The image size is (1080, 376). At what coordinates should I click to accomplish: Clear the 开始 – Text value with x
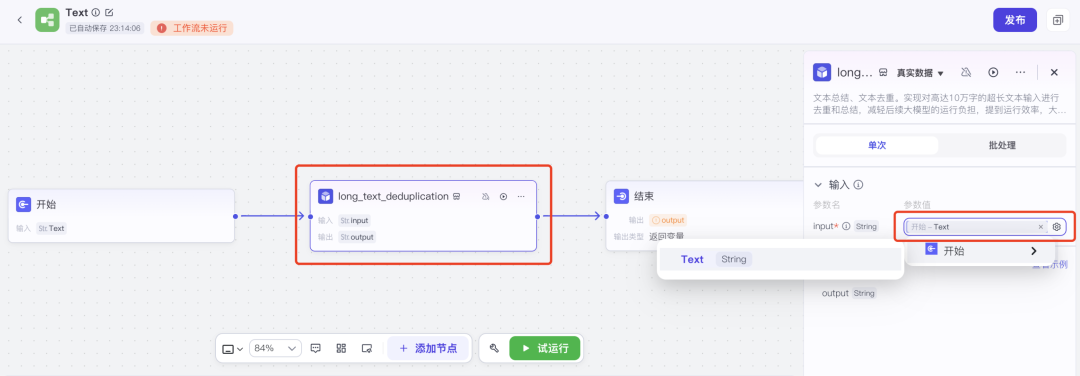point(1041,227)
